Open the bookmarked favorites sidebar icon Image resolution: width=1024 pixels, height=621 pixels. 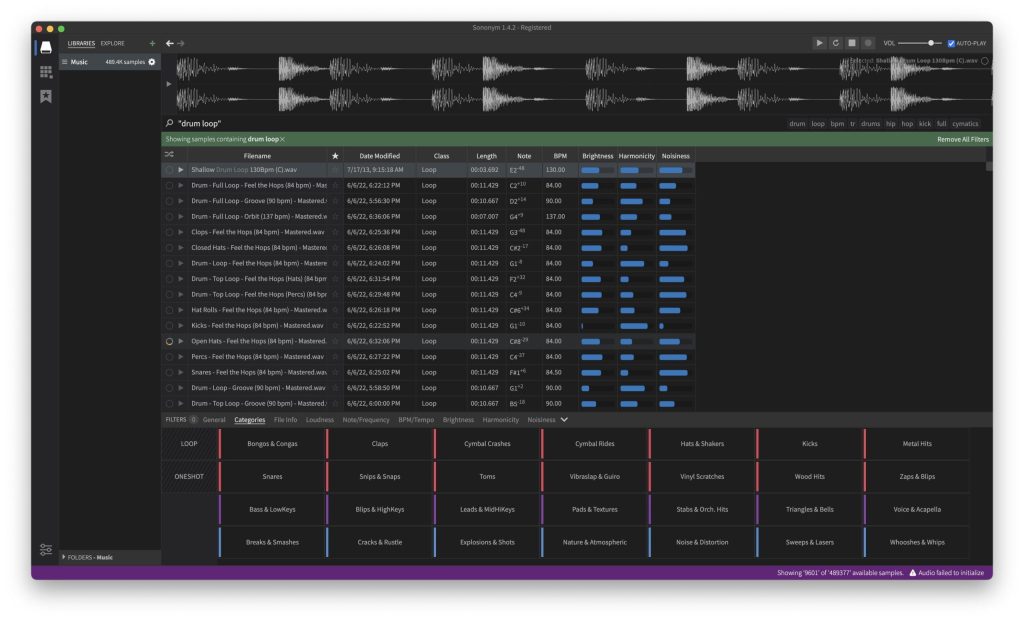45,96
